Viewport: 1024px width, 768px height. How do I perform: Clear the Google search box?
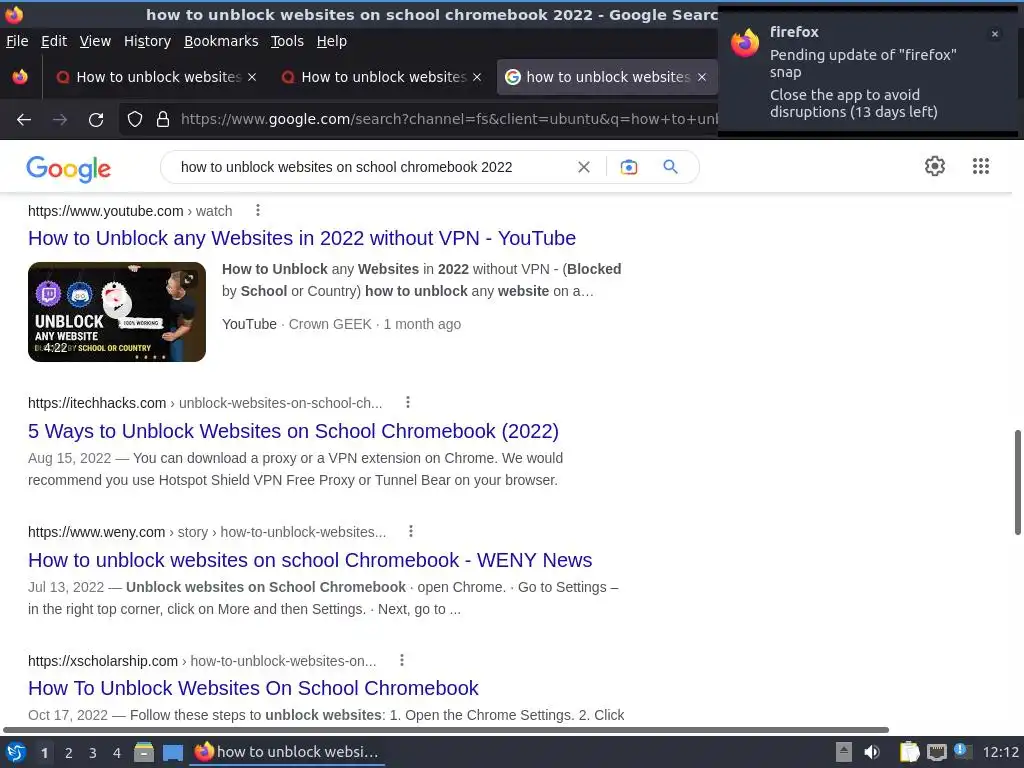click(584, 167)
